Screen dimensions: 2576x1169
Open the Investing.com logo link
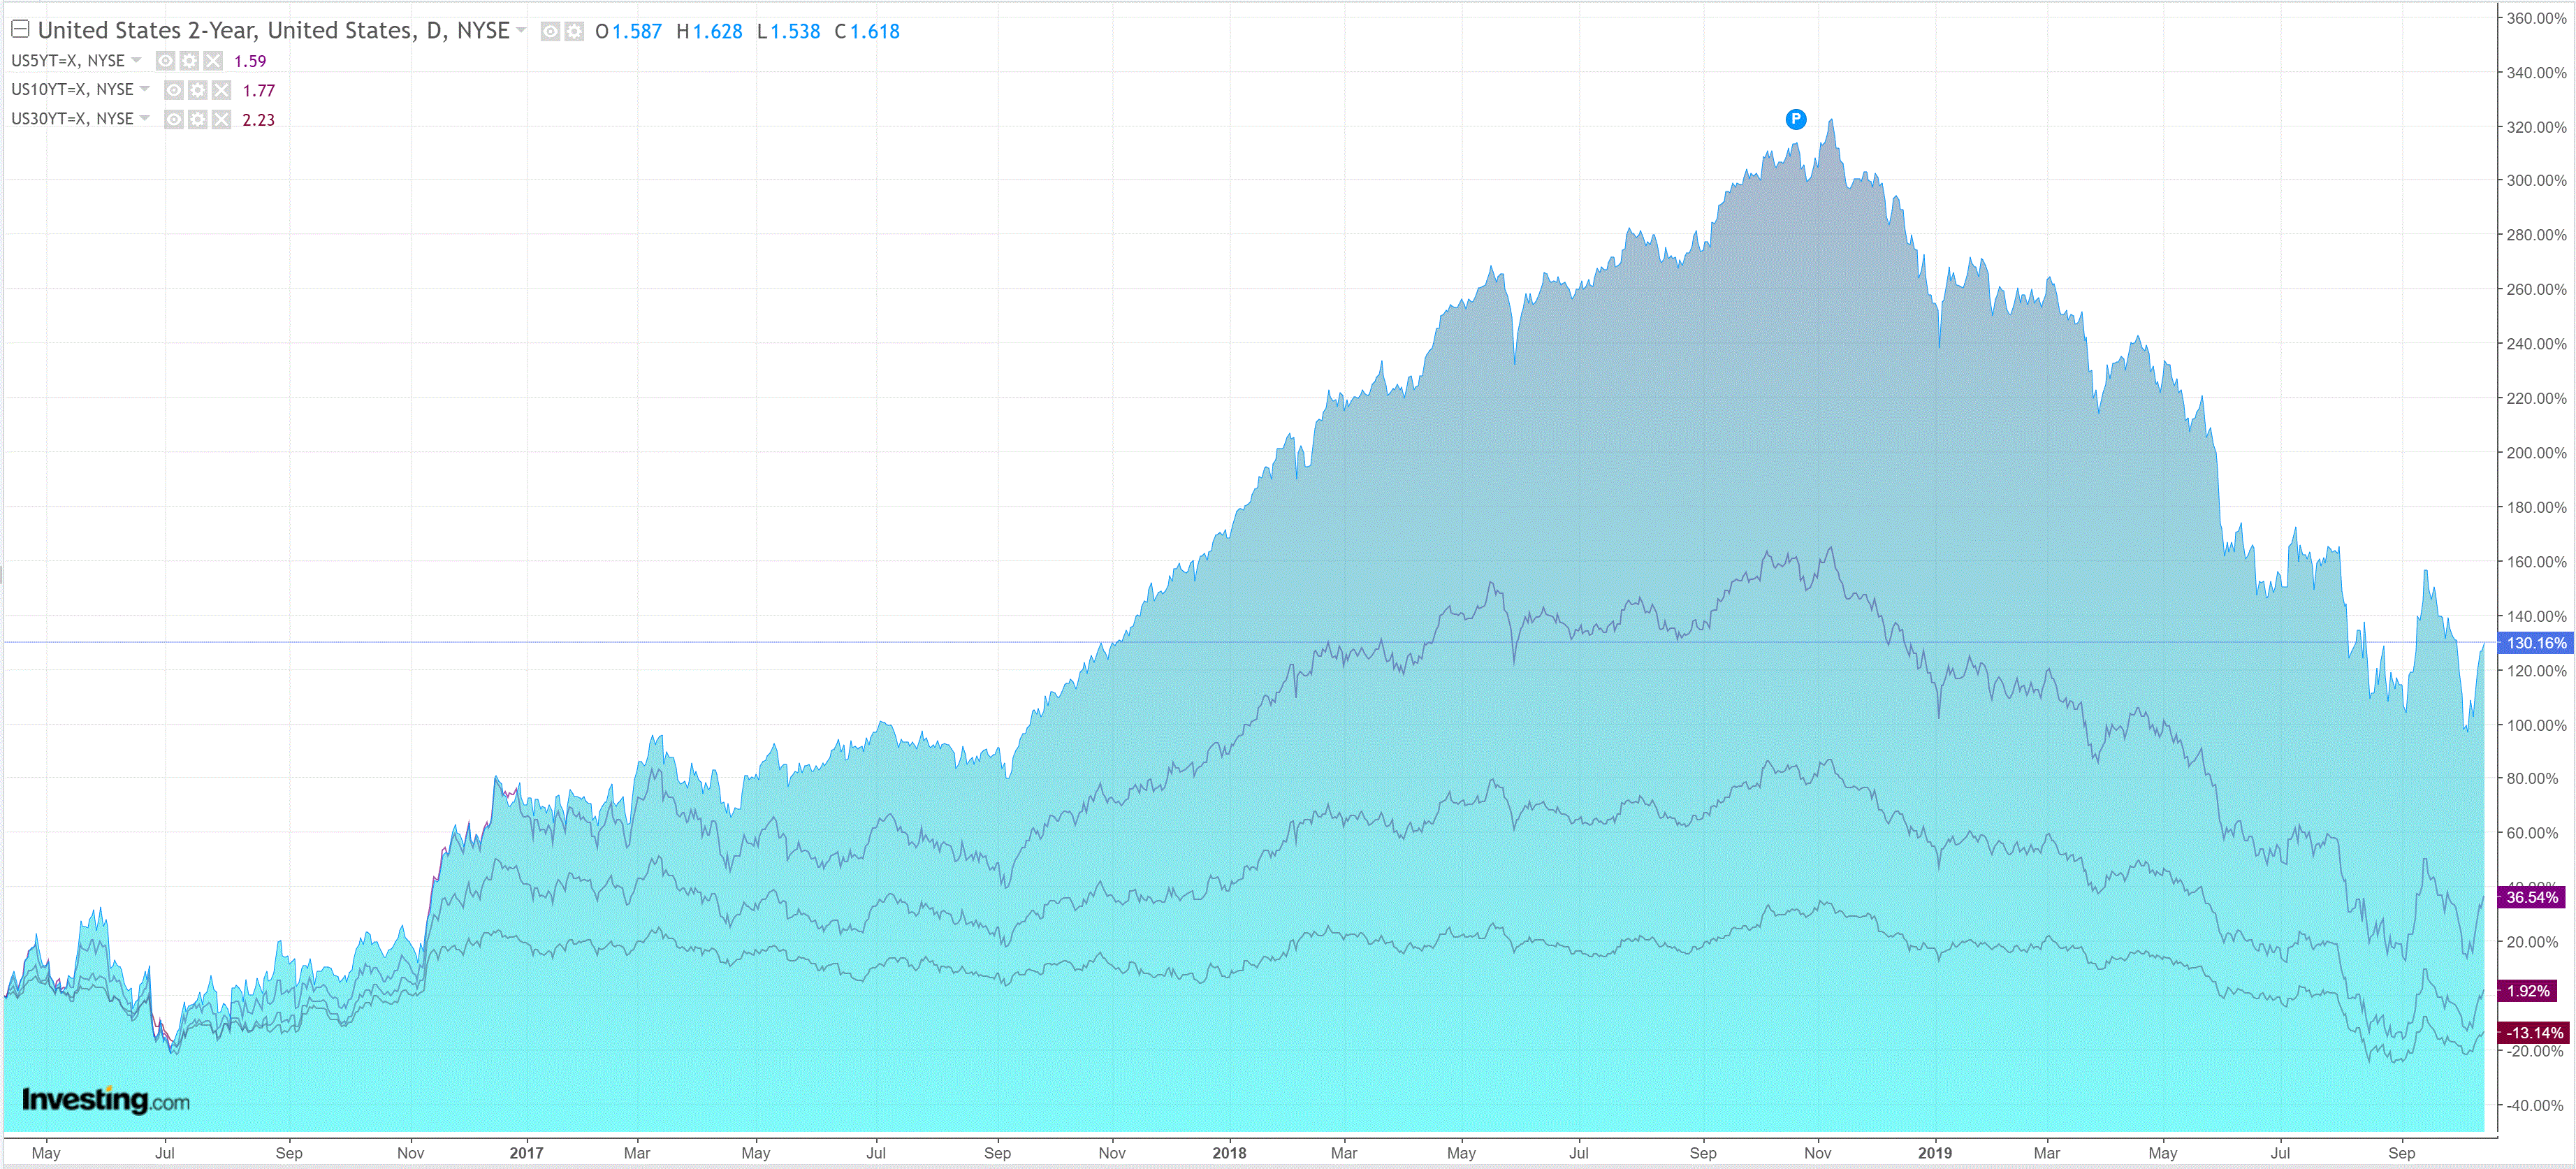tap(105, 1100)
